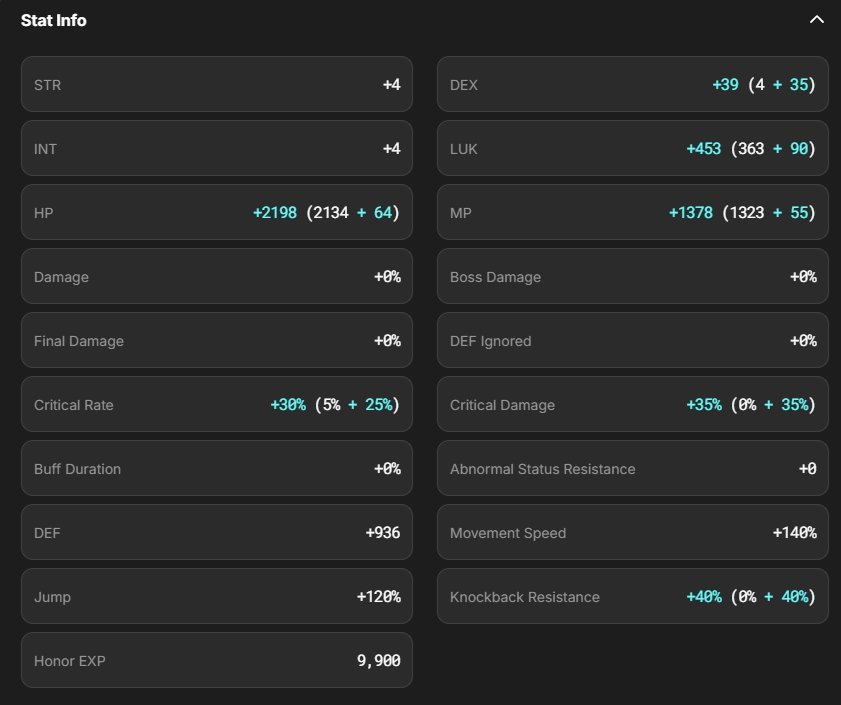841x705 pixels.
Task: Click the Movement Speed card
Action: (x=632, y=533)
